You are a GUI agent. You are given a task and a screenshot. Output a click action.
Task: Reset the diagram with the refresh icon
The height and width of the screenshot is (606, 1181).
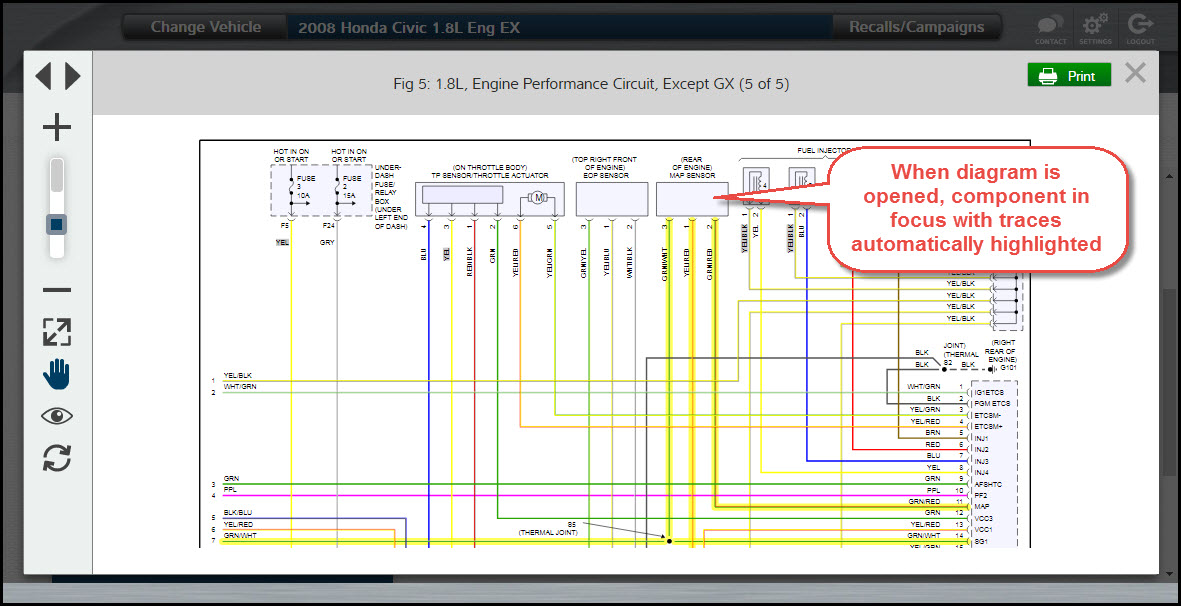pos(57,458)
